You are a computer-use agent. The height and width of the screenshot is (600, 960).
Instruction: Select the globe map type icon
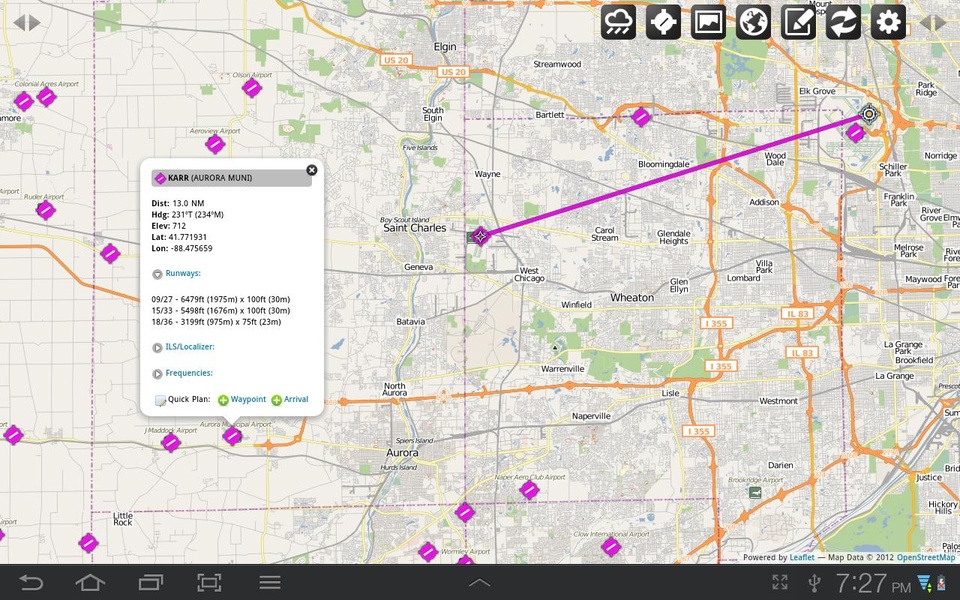coord(753,23)
